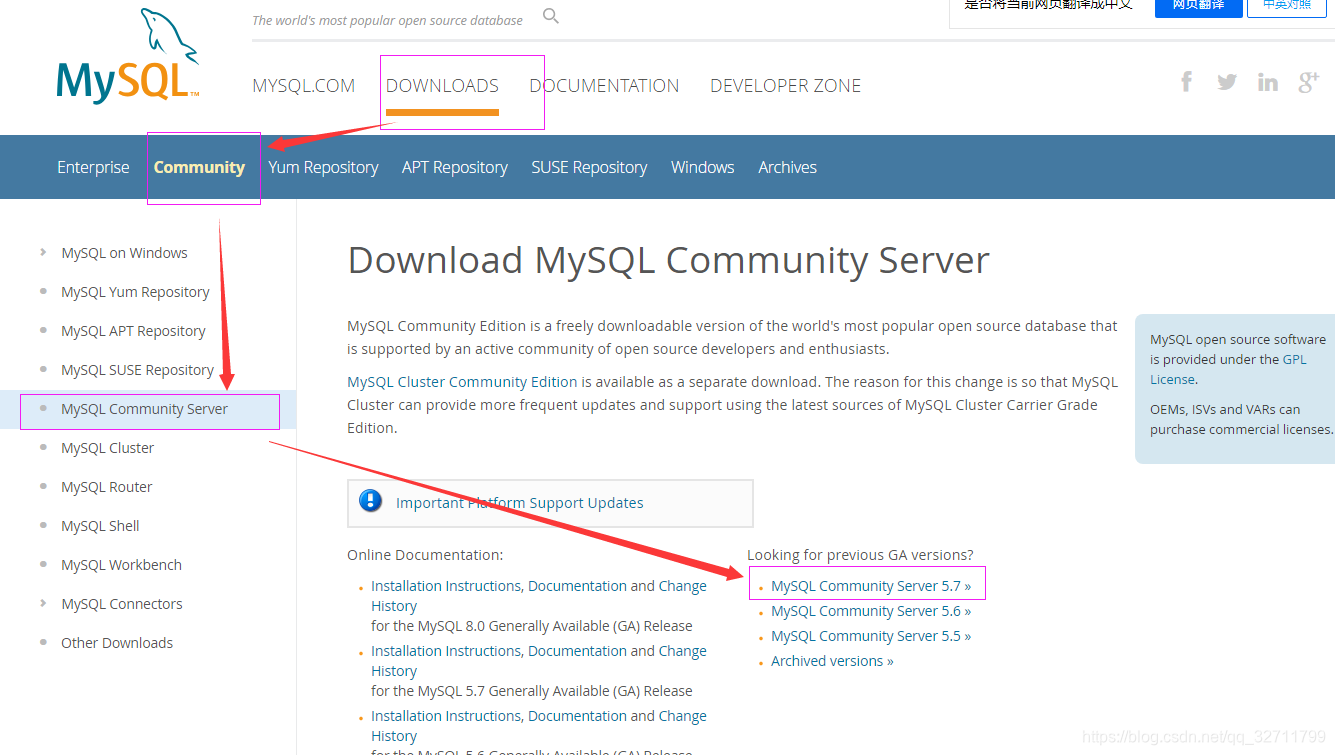Select the Community tab

(x=199, y=167)
